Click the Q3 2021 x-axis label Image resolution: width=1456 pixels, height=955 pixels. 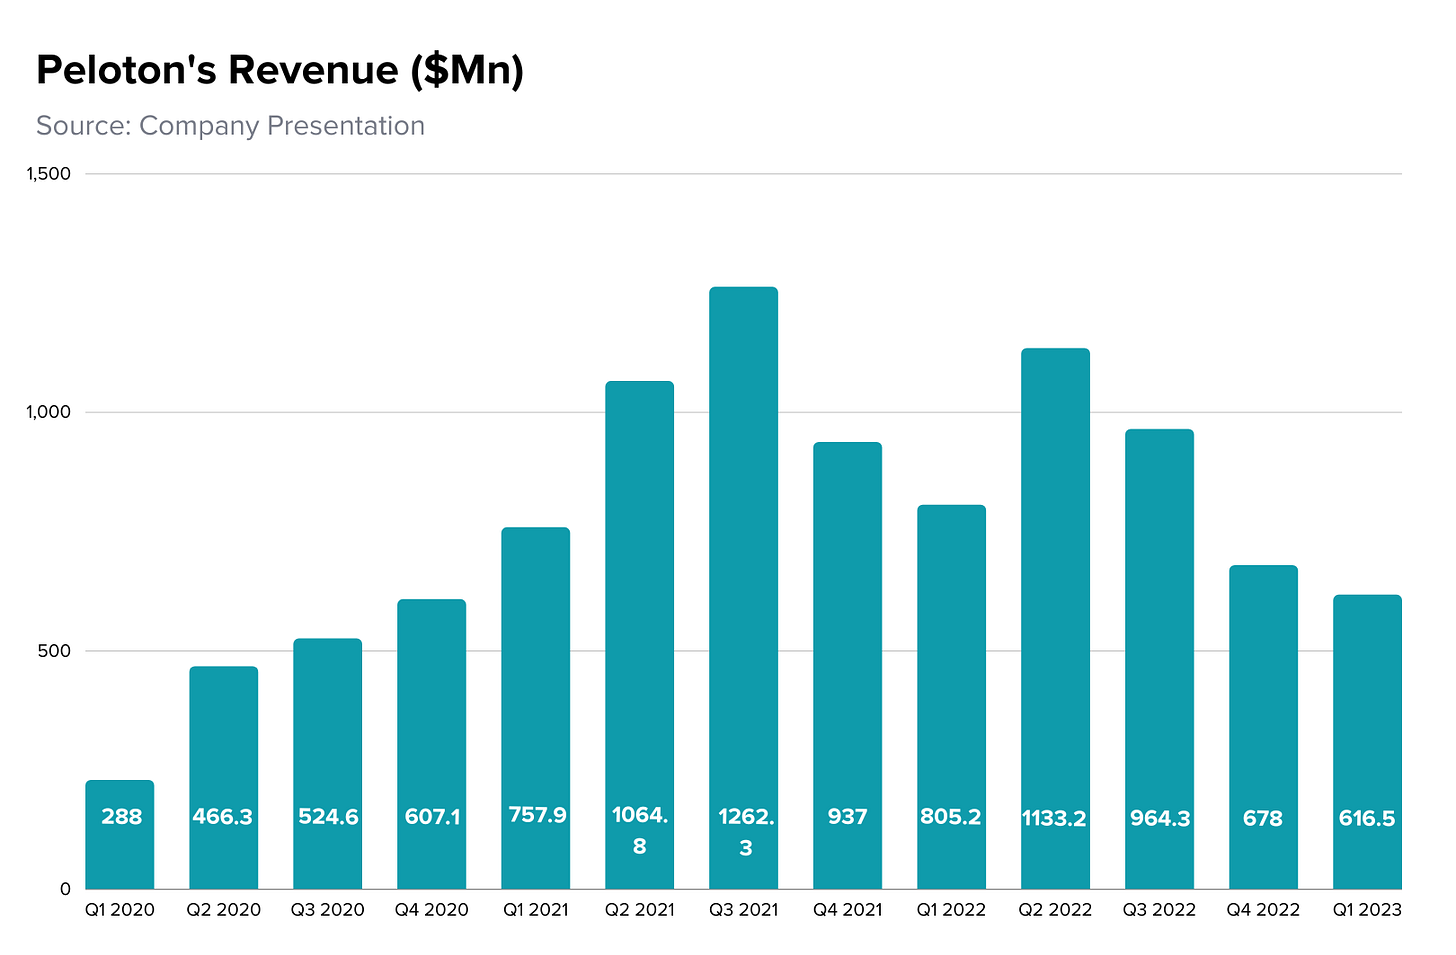tap(744, 910)
